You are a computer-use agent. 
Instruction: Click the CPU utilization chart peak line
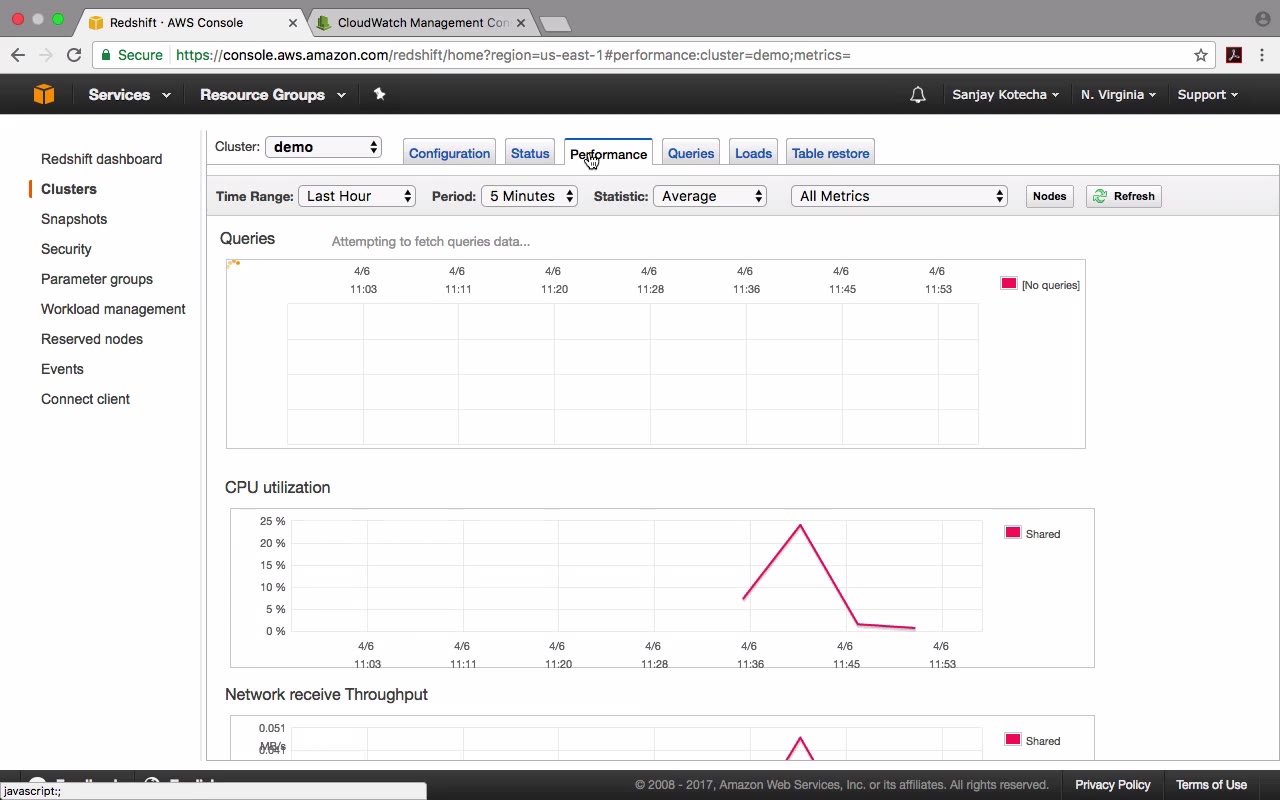click(x=800, y=526)
